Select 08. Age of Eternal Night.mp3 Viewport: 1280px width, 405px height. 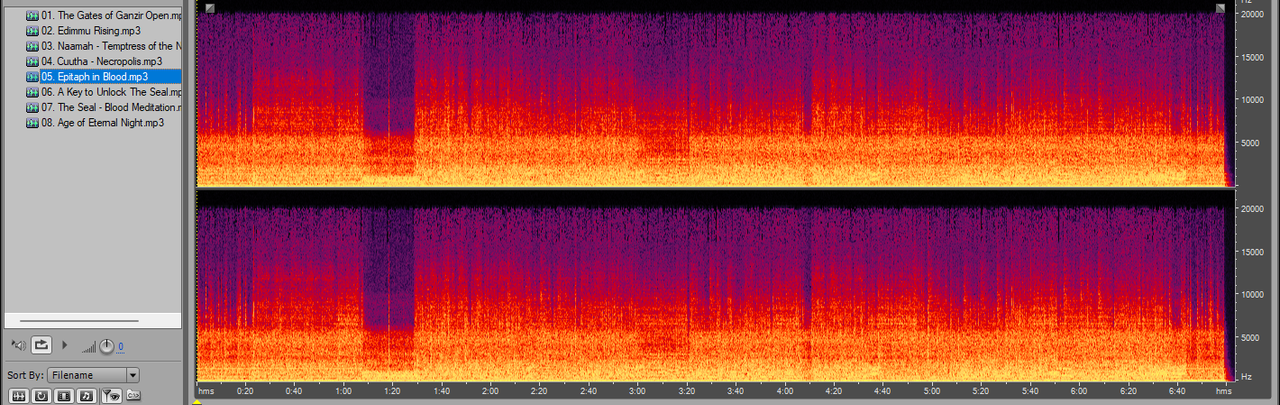pyautogui.click(x=104, y=122)
